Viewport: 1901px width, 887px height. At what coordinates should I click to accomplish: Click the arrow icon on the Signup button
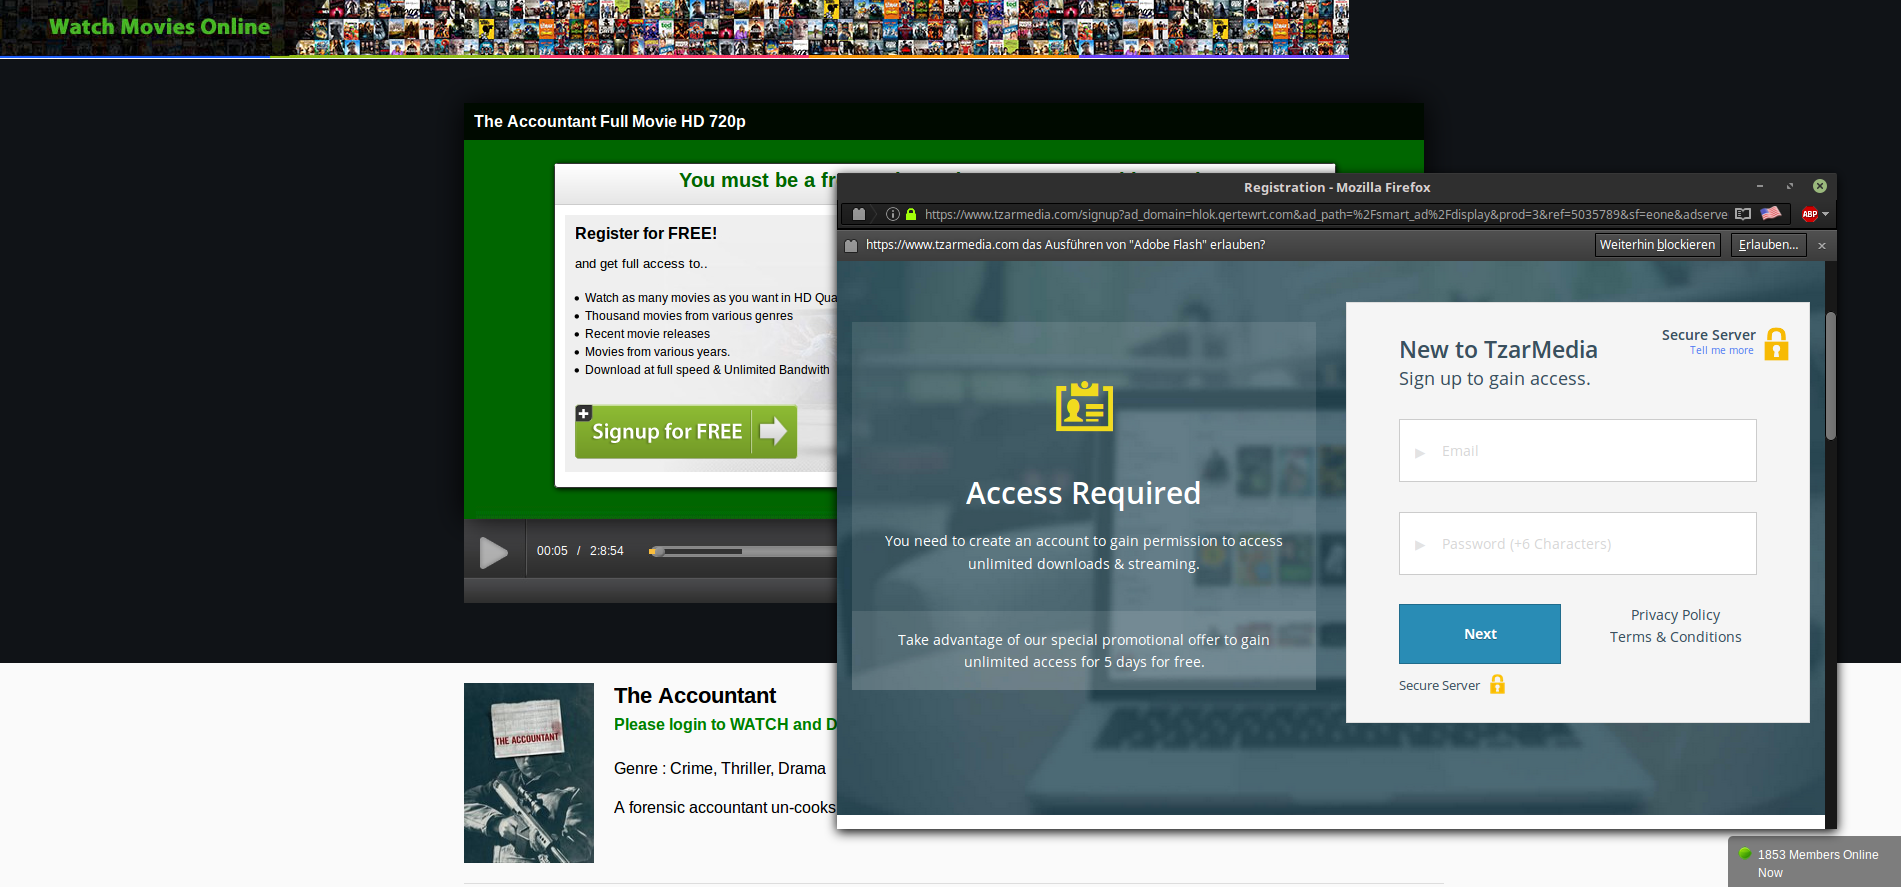[773, 431]
